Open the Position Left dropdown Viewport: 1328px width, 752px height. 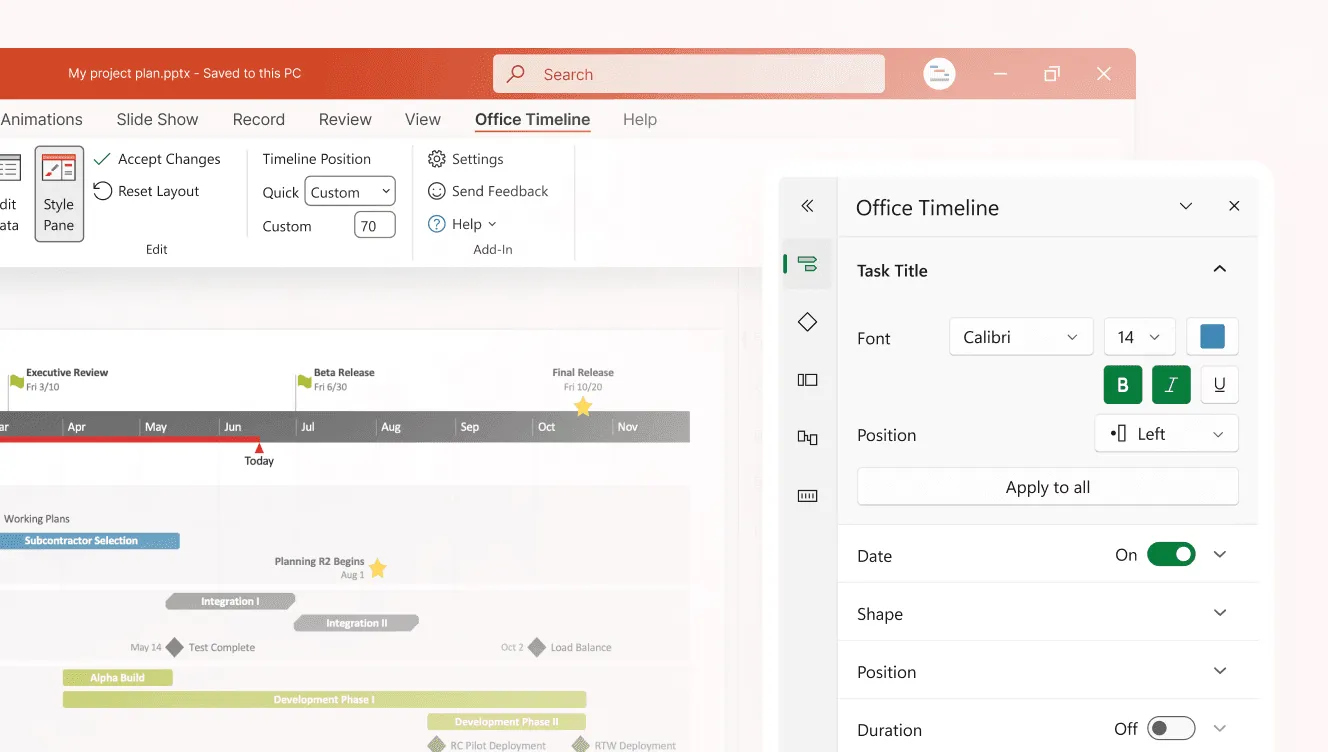coord(1166,434)
